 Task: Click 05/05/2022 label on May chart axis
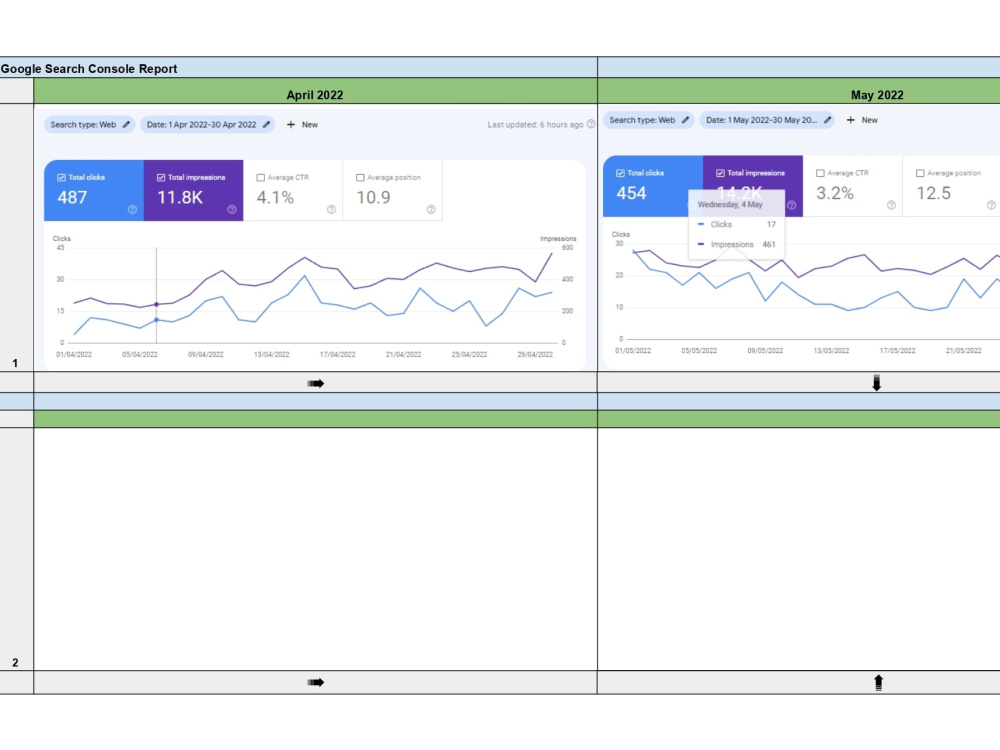tap(699, 351)
